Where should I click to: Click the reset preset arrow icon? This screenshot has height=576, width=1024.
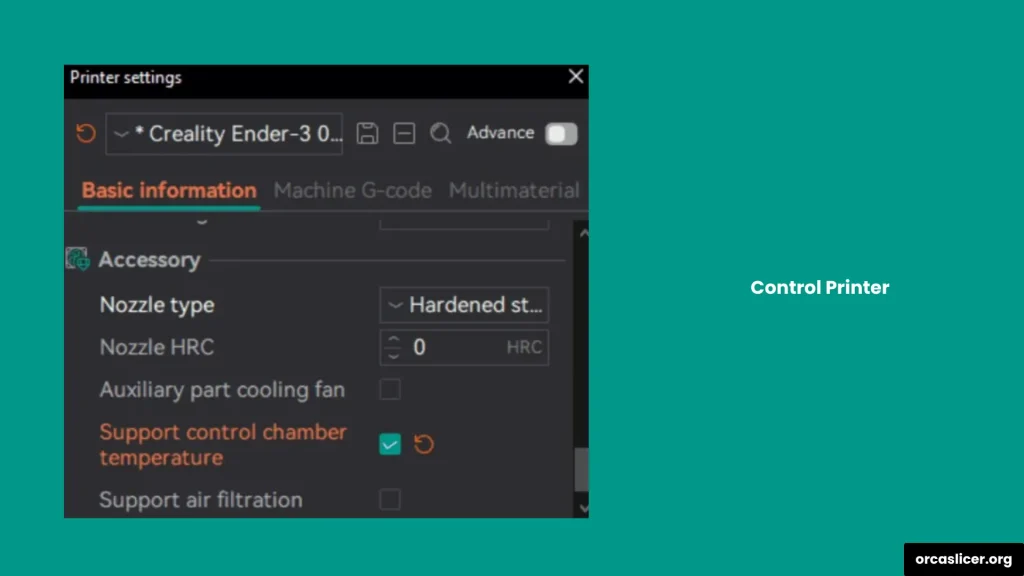[x=86, y=134]
